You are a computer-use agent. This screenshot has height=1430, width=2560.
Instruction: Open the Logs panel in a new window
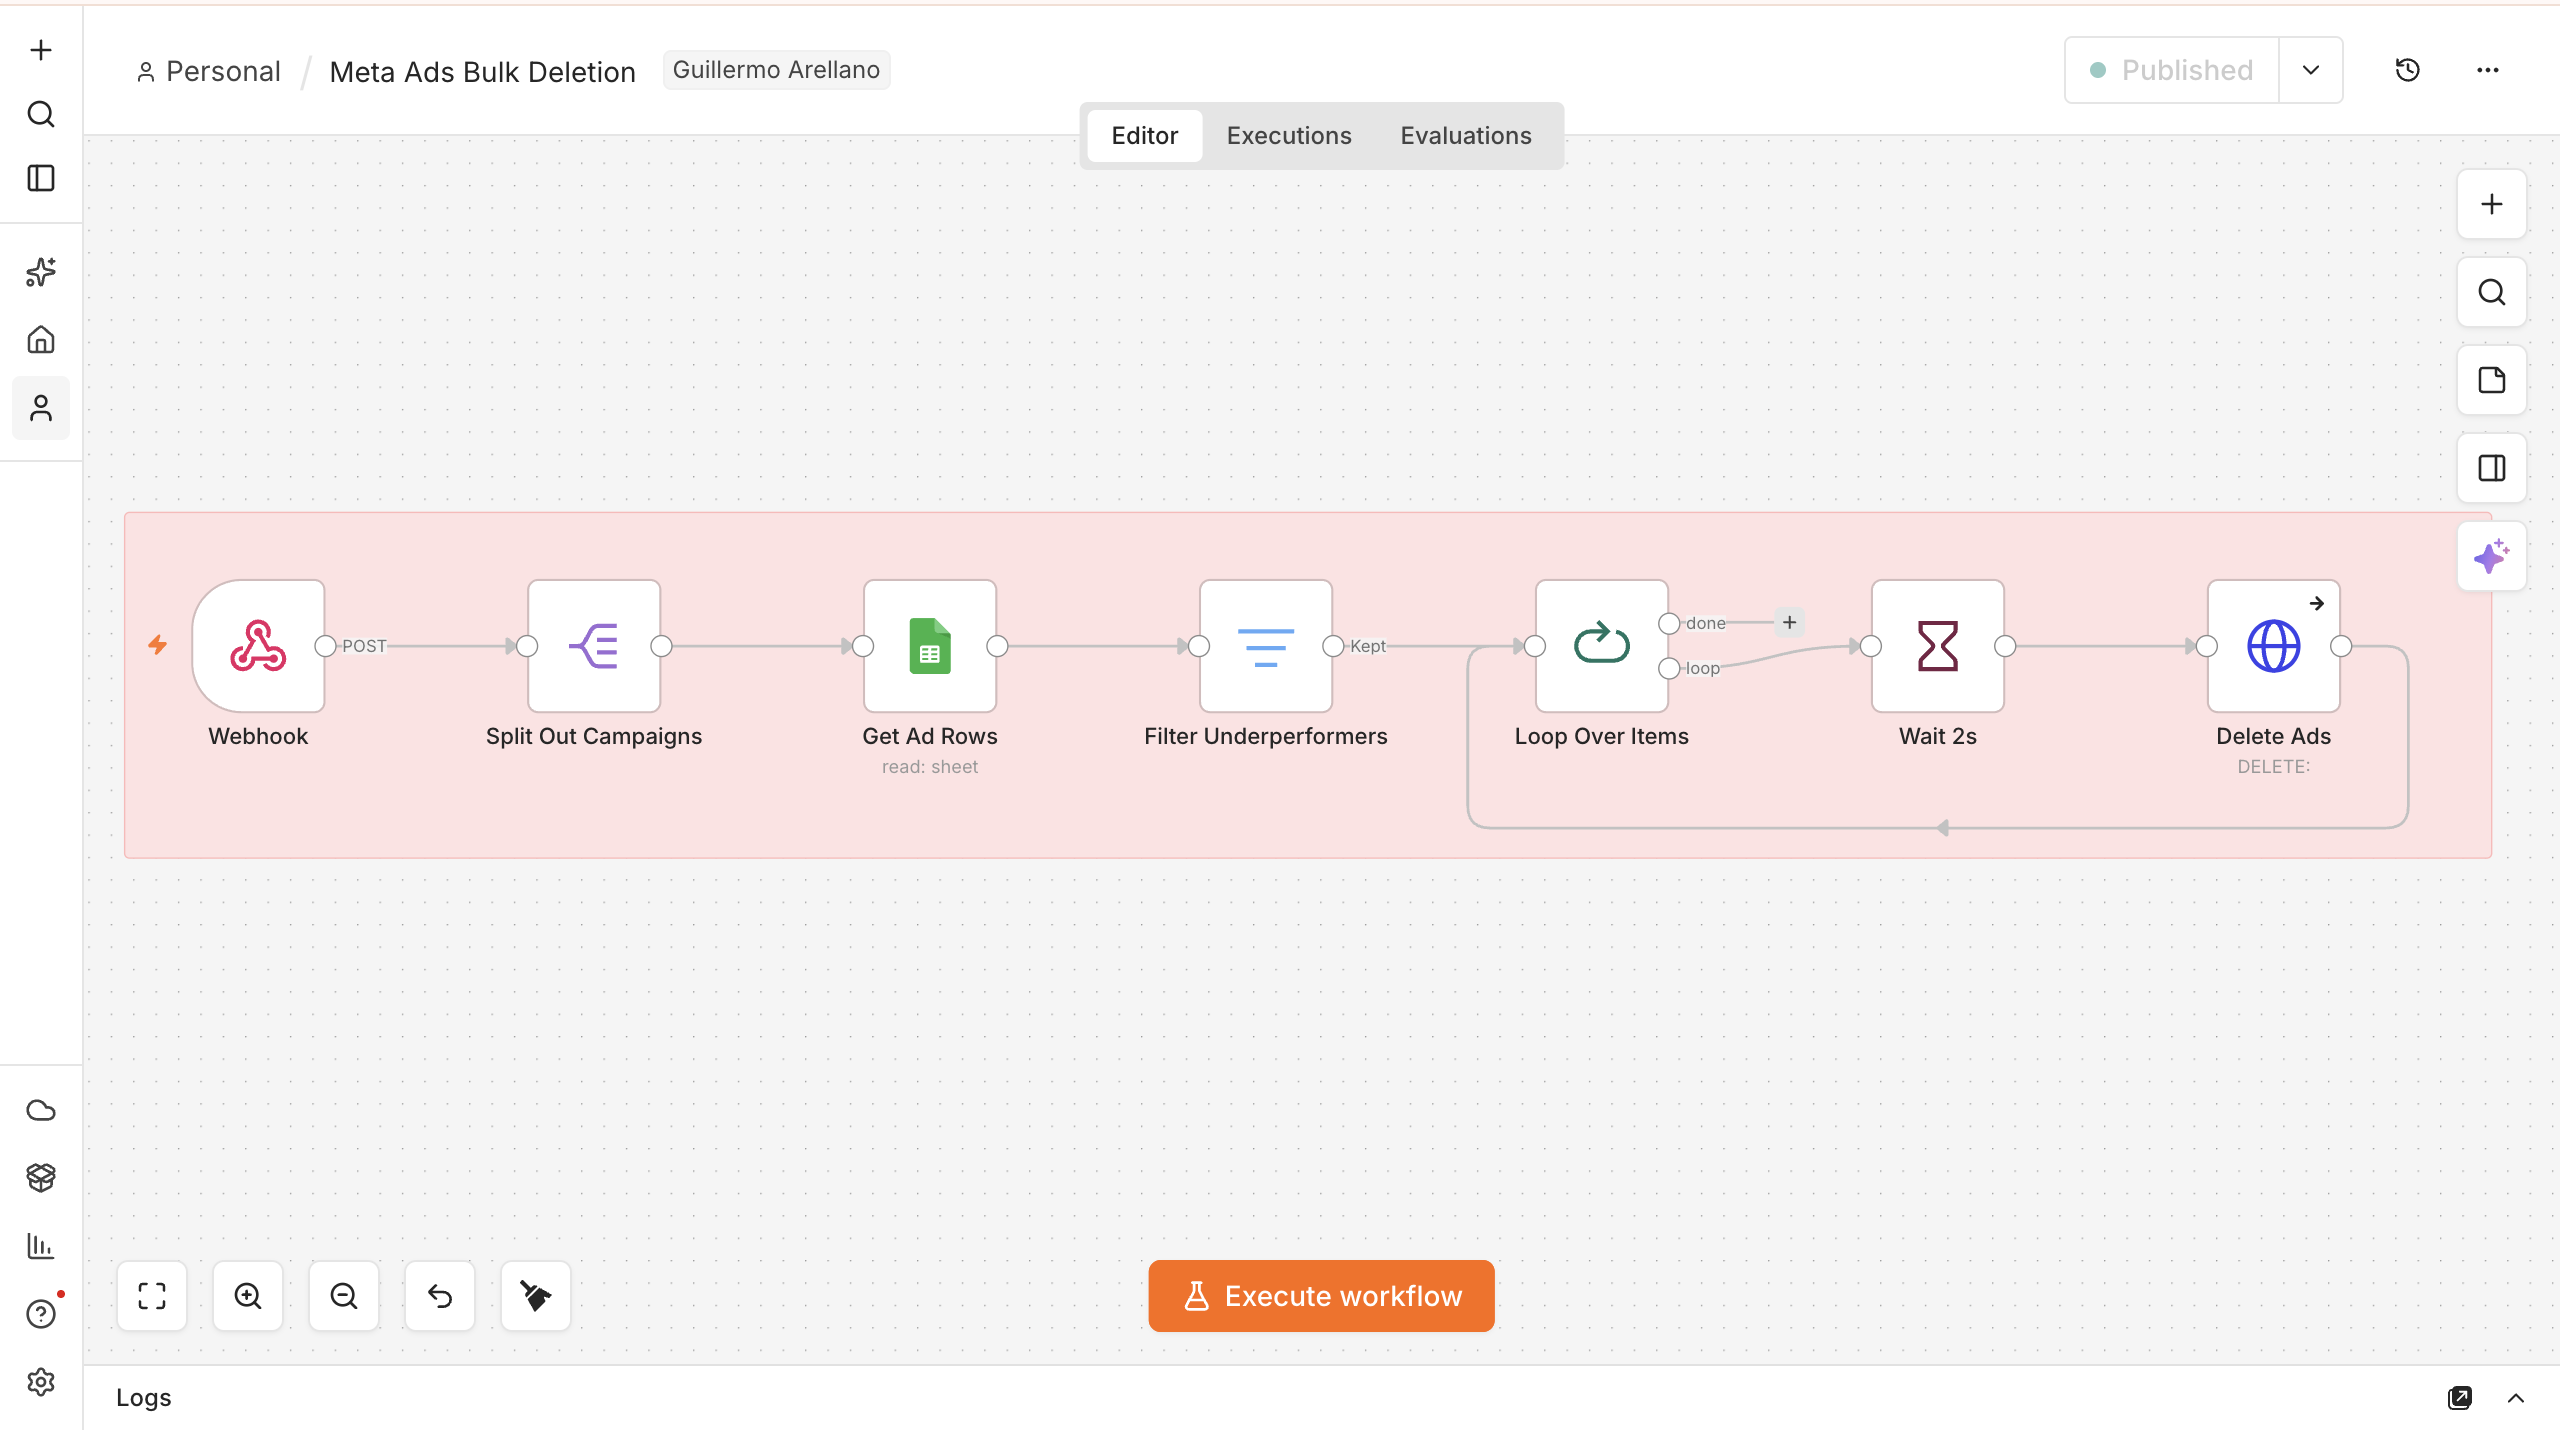click(2460, 1398)
